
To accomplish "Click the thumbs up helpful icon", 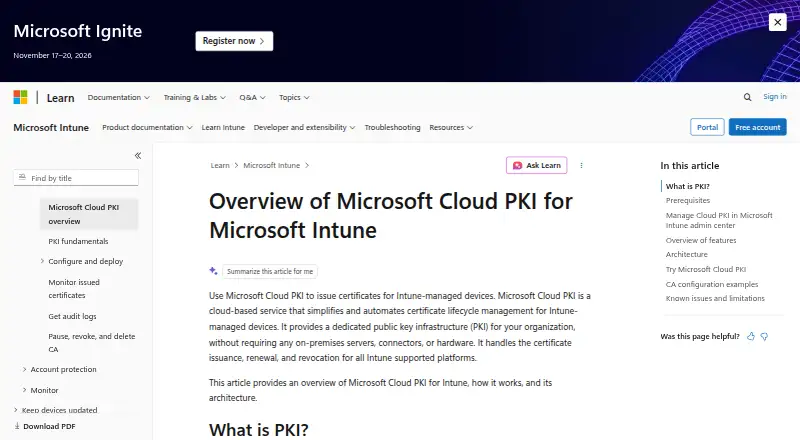I will point(751,336).
